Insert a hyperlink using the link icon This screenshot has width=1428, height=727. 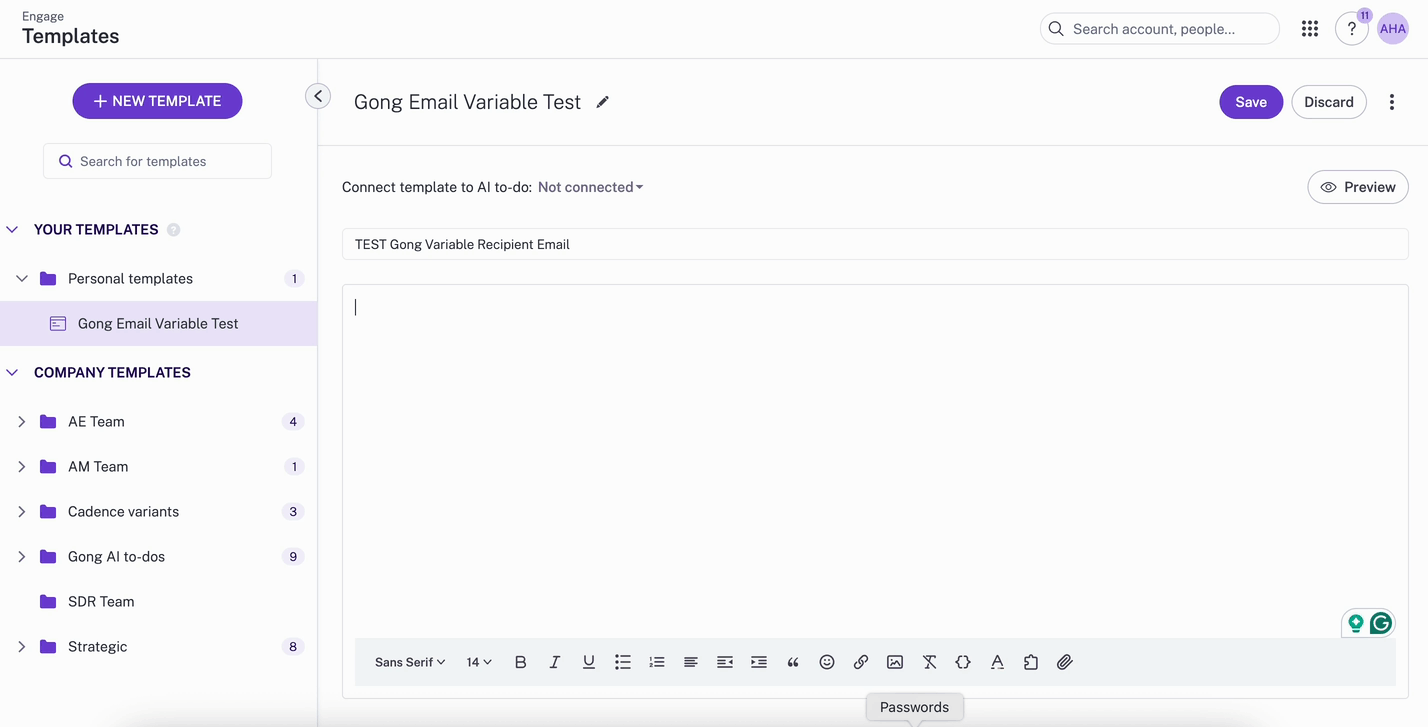pos(861,662)
